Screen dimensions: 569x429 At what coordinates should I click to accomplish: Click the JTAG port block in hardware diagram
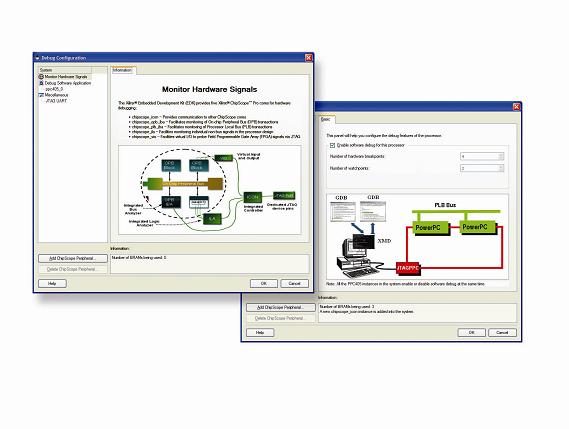284,196
